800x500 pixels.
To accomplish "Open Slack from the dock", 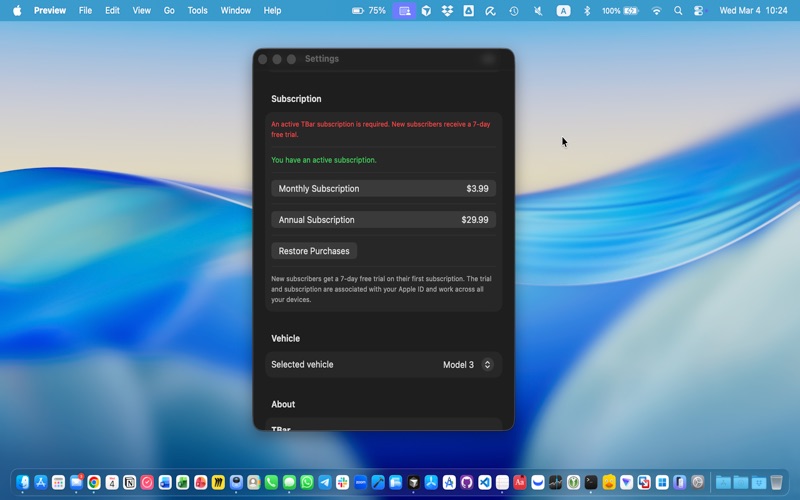I will pyautogui.click(x=342, y=482).
